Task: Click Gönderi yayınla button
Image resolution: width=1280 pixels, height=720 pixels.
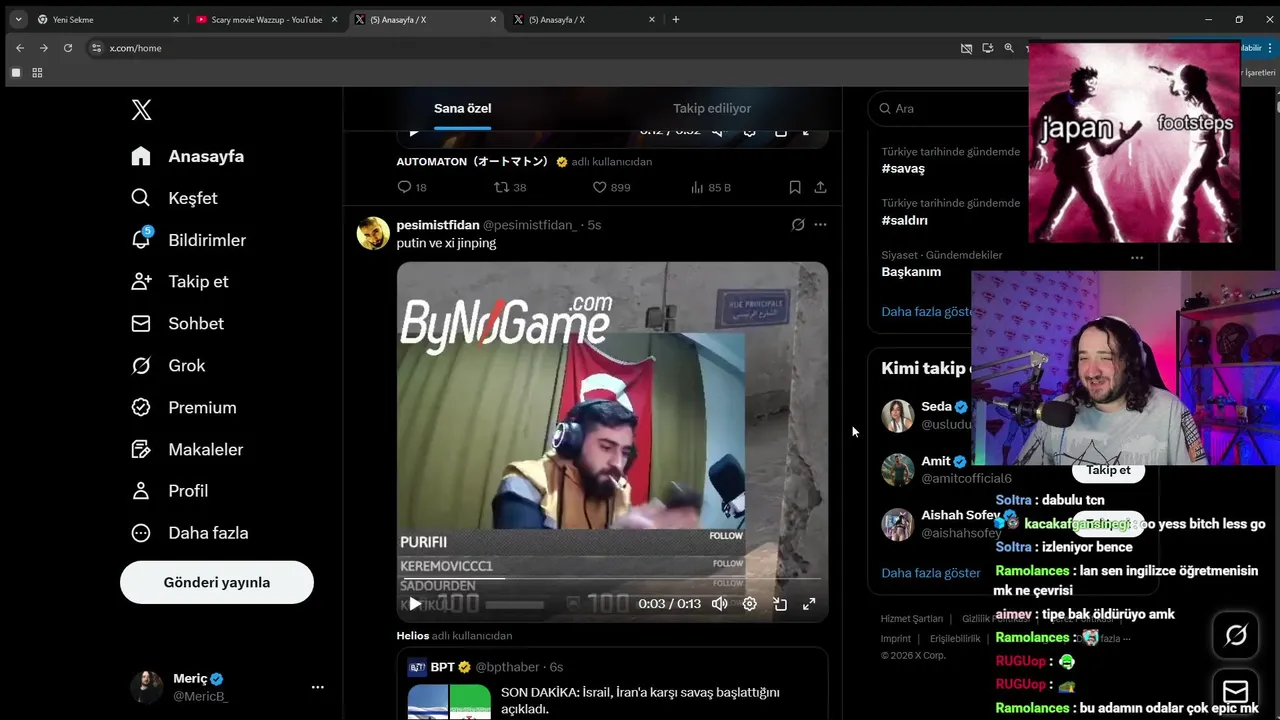Action: (217, 582)
